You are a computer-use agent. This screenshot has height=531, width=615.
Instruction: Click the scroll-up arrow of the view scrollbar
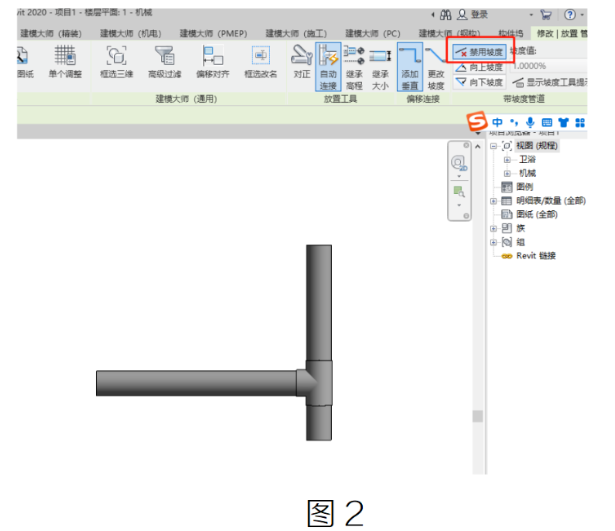pos(477,147)
